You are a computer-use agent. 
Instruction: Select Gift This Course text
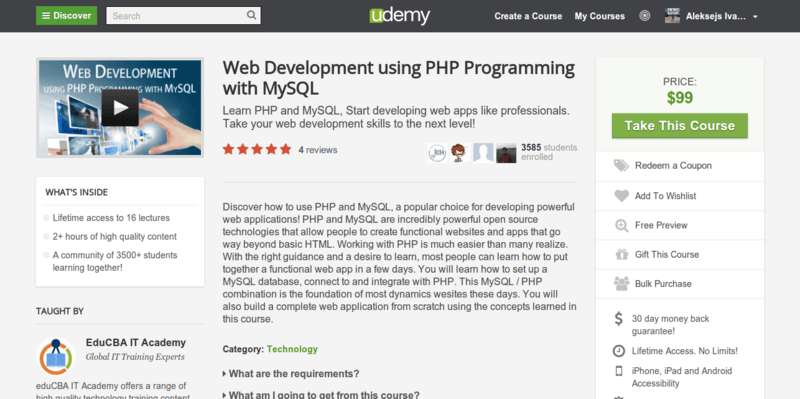pyautogui.click(x=667, y=255)
